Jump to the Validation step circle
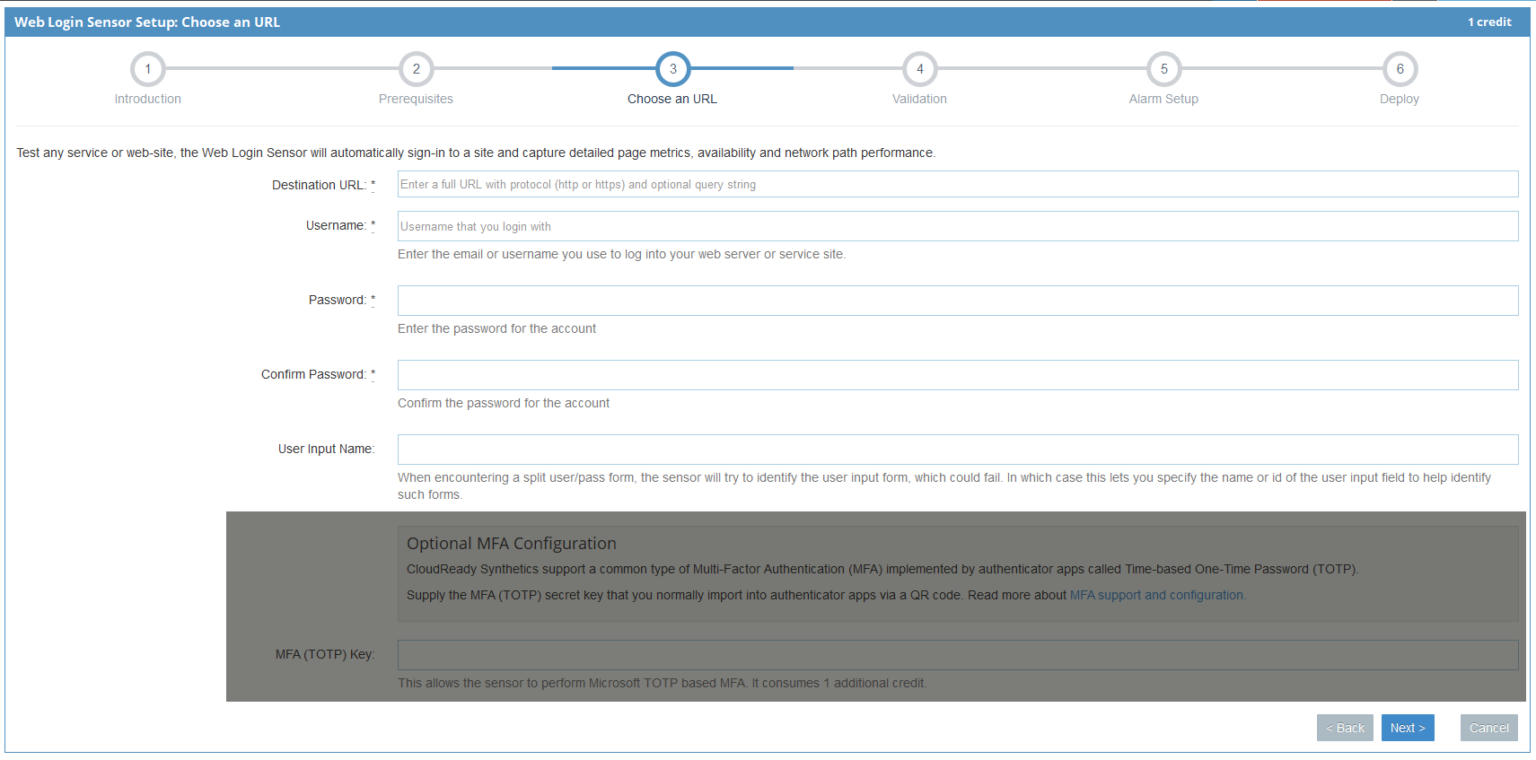 [x=919, y=69]
